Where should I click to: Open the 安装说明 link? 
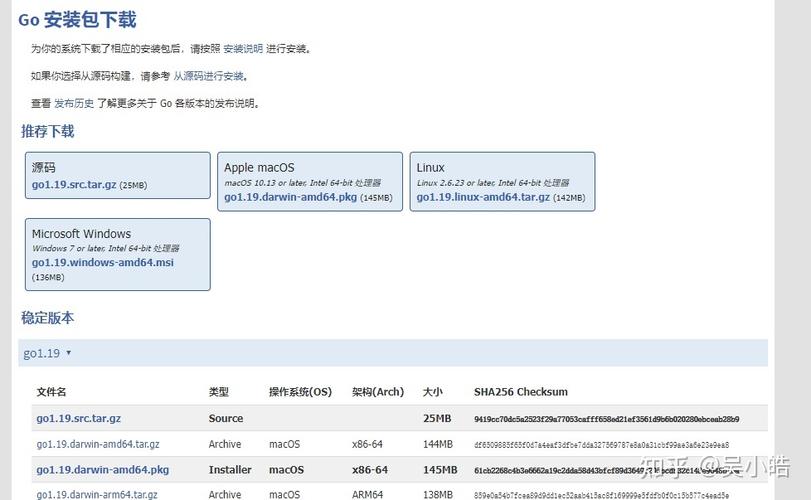click(x=243, y=49)
